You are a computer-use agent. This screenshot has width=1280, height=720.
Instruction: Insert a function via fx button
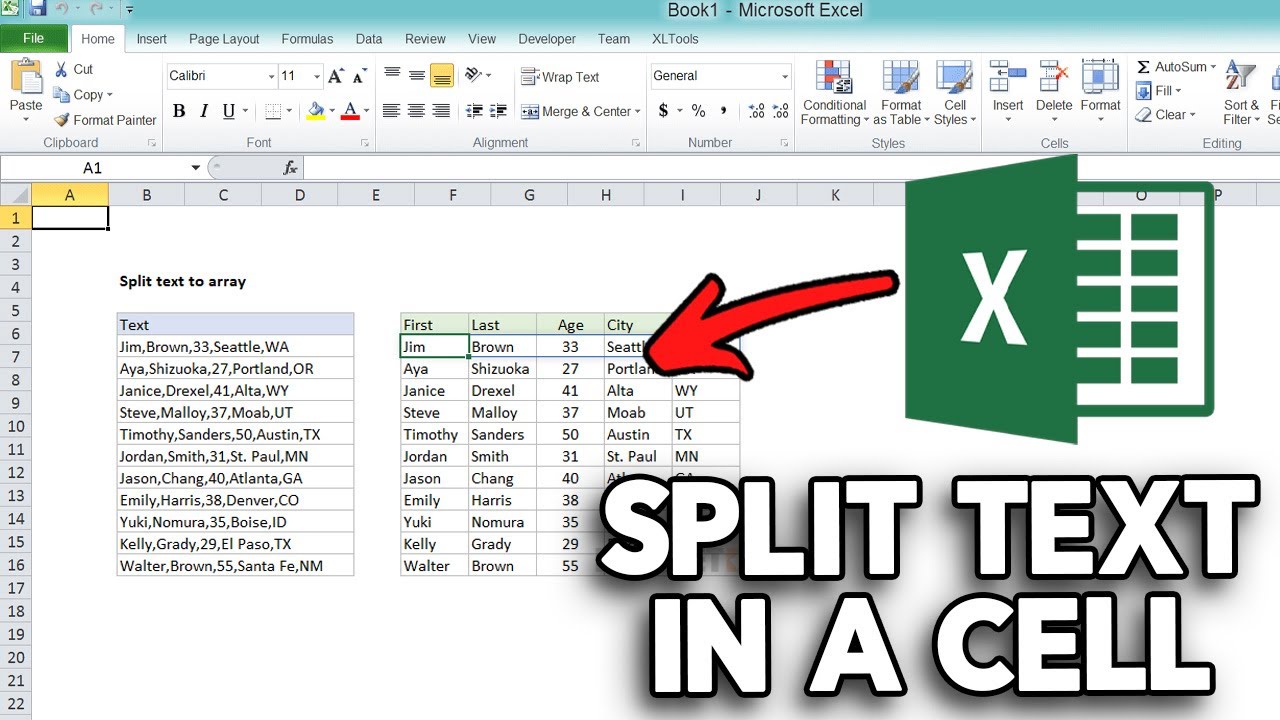tap(290, 168)
